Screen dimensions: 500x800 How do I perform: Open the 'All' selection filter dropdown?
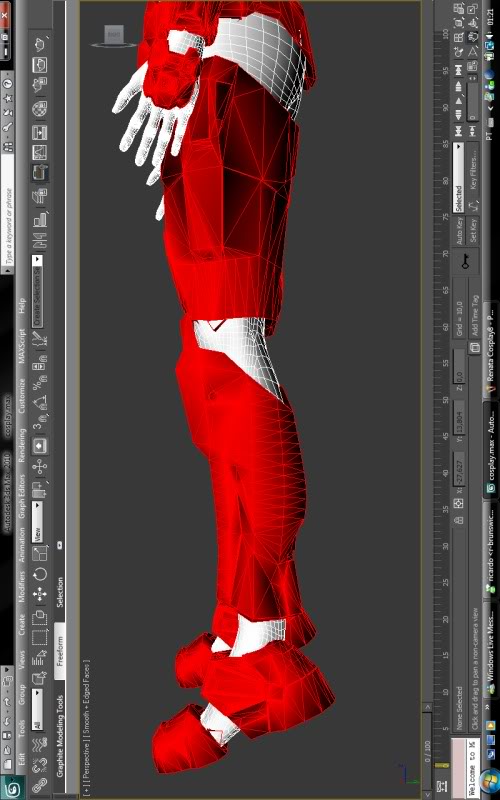click(x=37, y=710)
